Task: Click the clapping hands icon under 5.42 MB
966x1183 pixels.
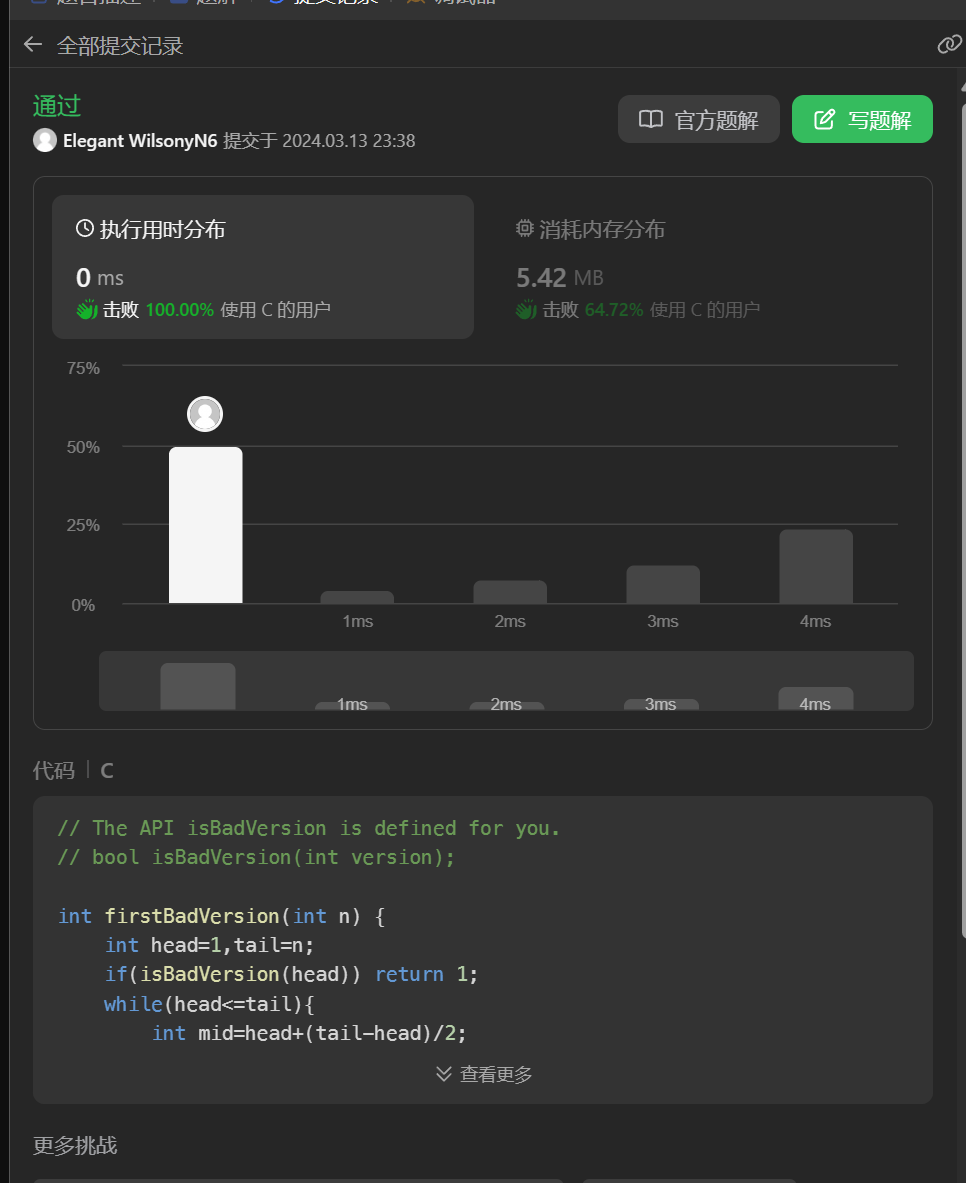Action: point(526,310)
